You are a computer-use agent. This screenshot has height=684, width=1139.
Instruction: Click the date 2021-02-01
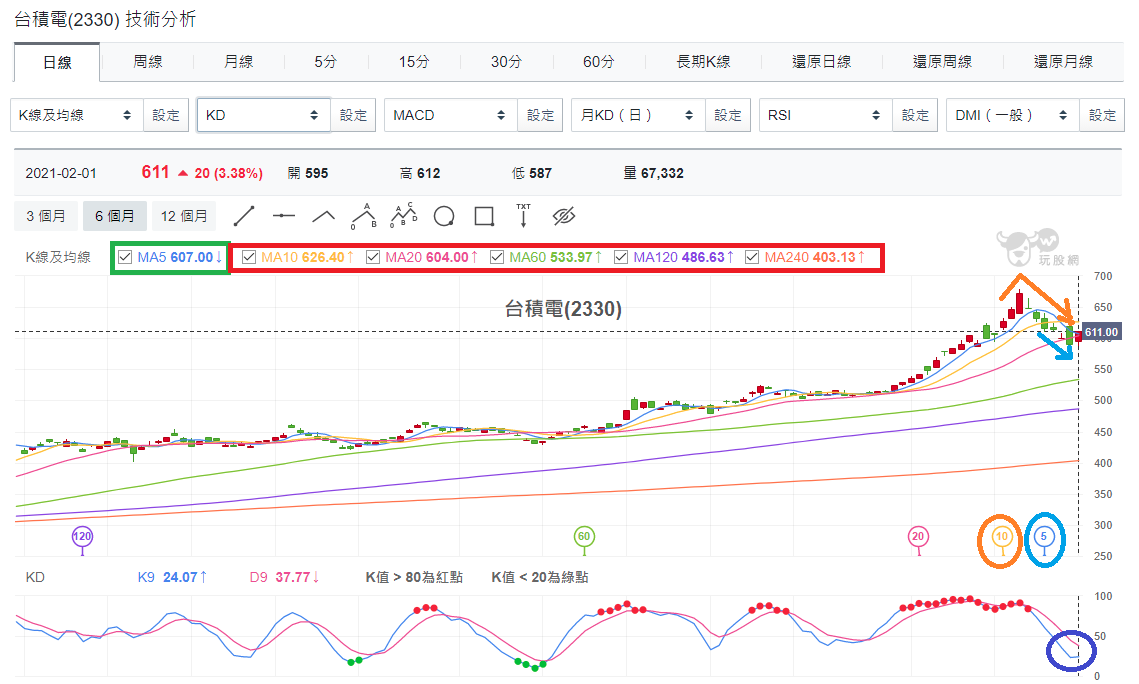point(61,174)
